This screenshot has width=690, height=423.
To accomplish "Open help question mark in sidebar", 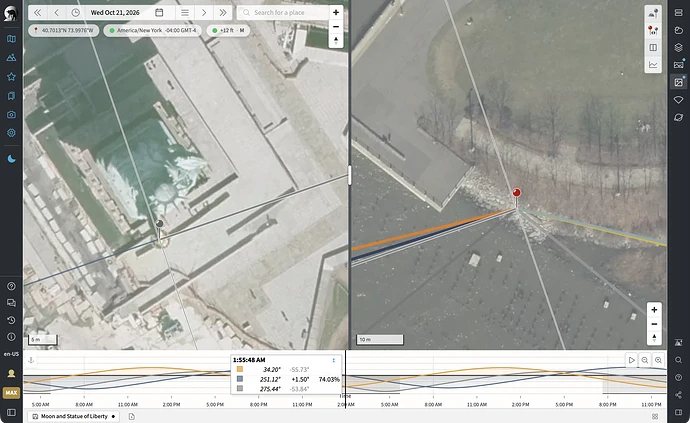I will (11, 286).
